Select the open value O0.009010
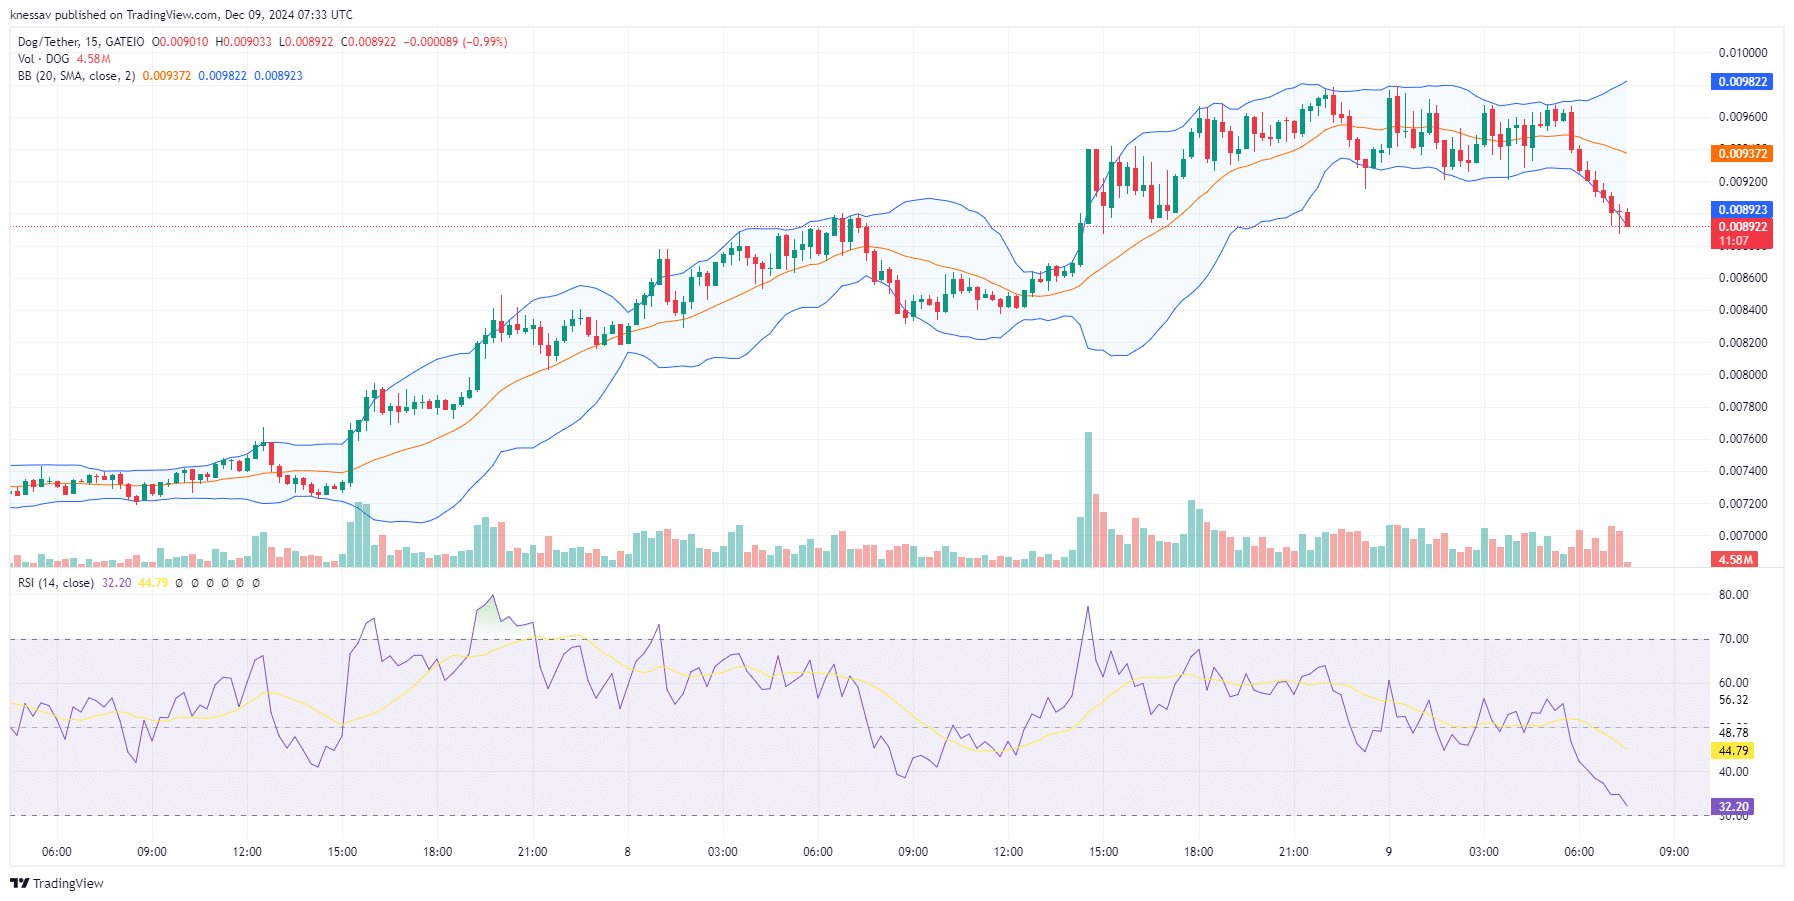This screenshot has width=1794, height=901. point(180,42)
